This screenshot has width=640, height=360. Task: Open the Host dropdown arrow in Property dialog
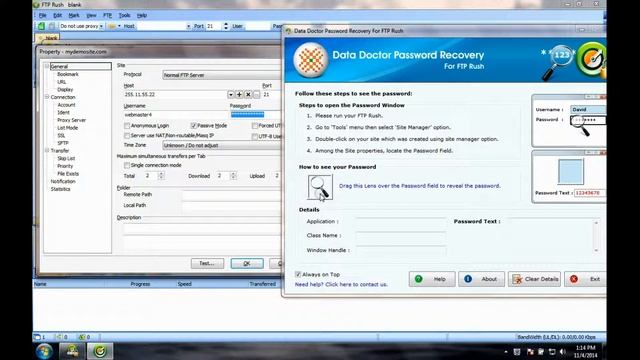click(231, 94)
